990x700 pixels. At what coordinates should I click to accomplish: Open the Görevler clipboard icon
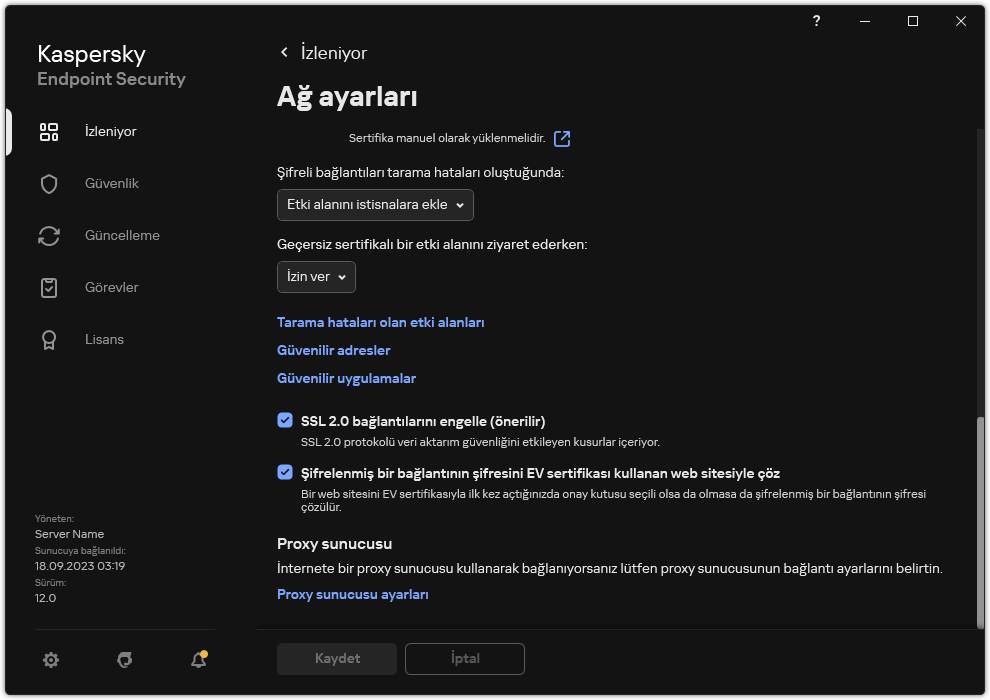click(49, 288)
